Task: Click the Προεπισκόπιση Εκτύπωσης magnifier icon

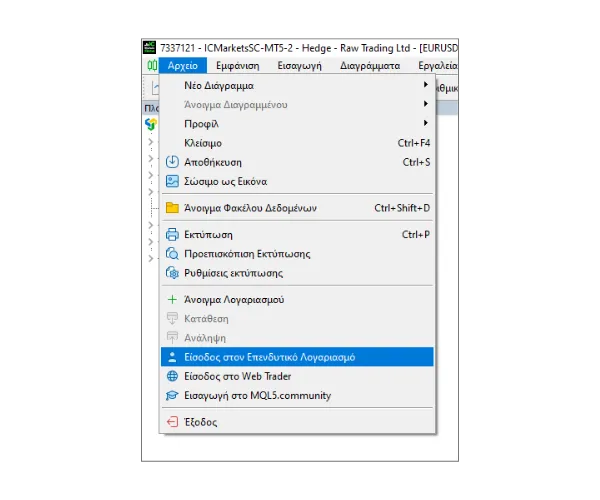Action: point(172,253)
